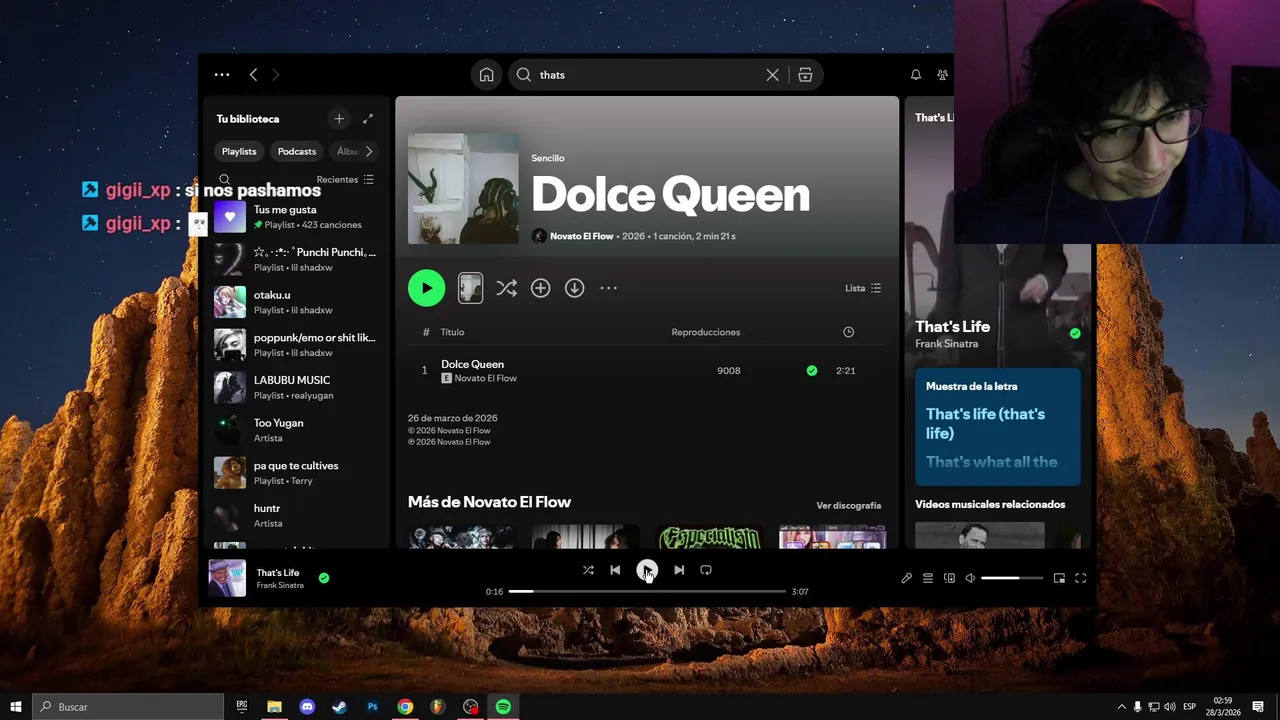
Task: Open the Browse icon beside search
Action: [805, 75]
